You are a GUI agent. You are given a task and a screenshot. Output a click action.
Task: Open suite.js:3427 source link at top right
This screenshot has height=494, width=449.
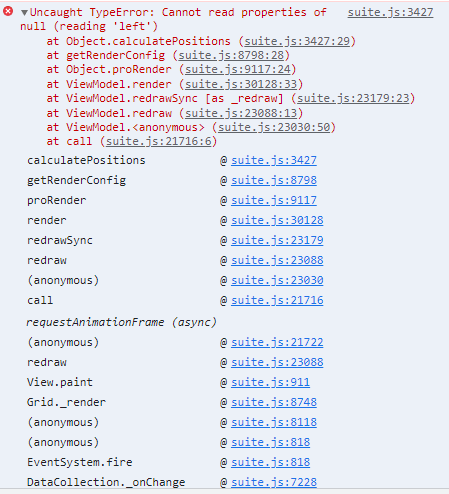pyautogui.click(x=390, y=13)
